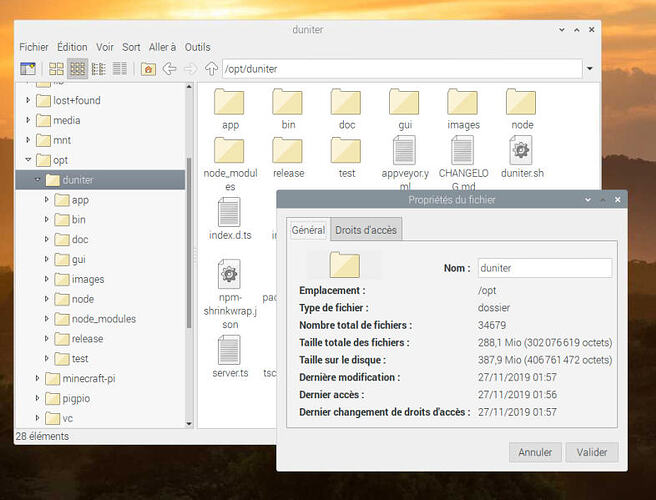Open the Outils menu

(x=197, y=47)
